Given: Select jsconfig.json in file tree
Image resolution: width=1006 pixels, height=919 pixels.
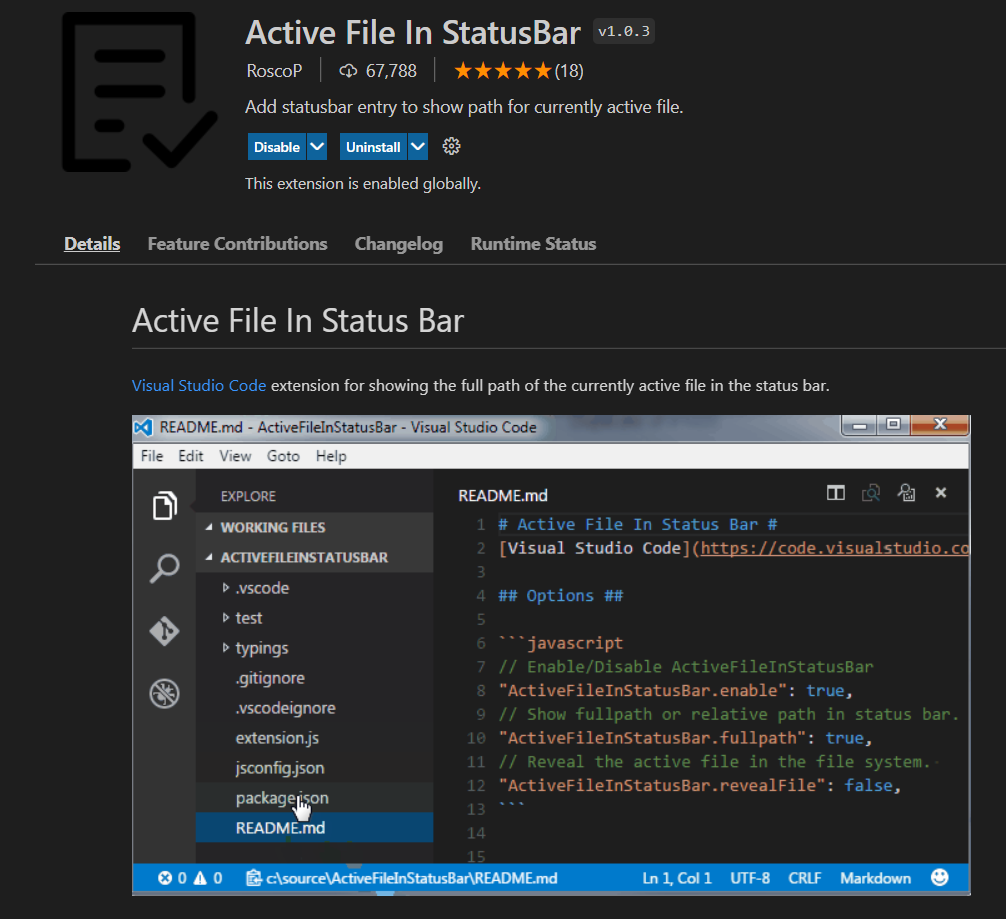Looking at the screenshot, I should [x=314, y=769].
